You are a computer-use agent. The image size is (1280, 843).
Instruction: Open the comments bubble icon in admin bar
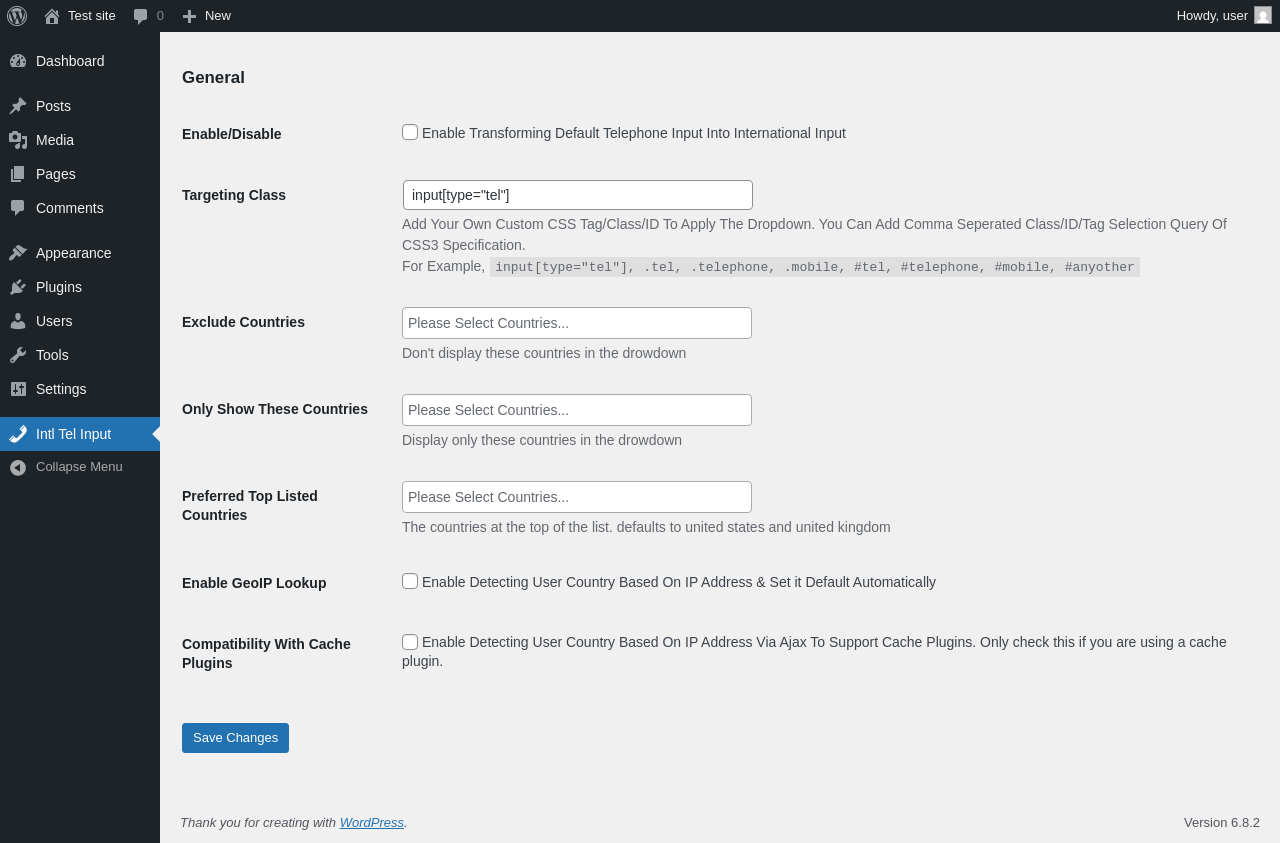pos(141,16)
